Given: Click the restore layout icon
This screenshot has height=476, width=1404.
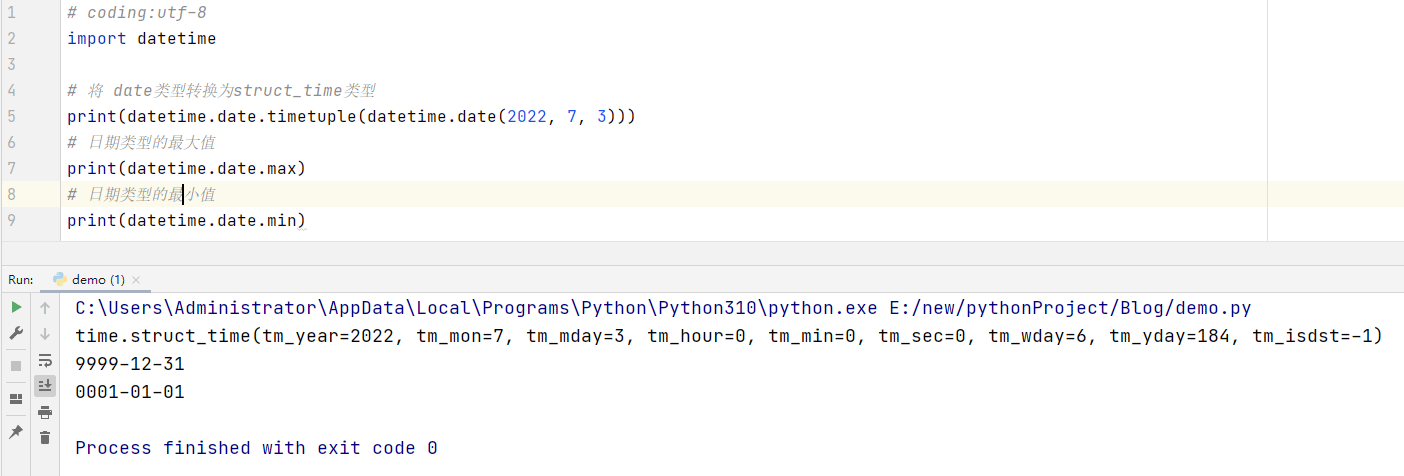Looking at the screenshot, I should [x=16, y=399].
